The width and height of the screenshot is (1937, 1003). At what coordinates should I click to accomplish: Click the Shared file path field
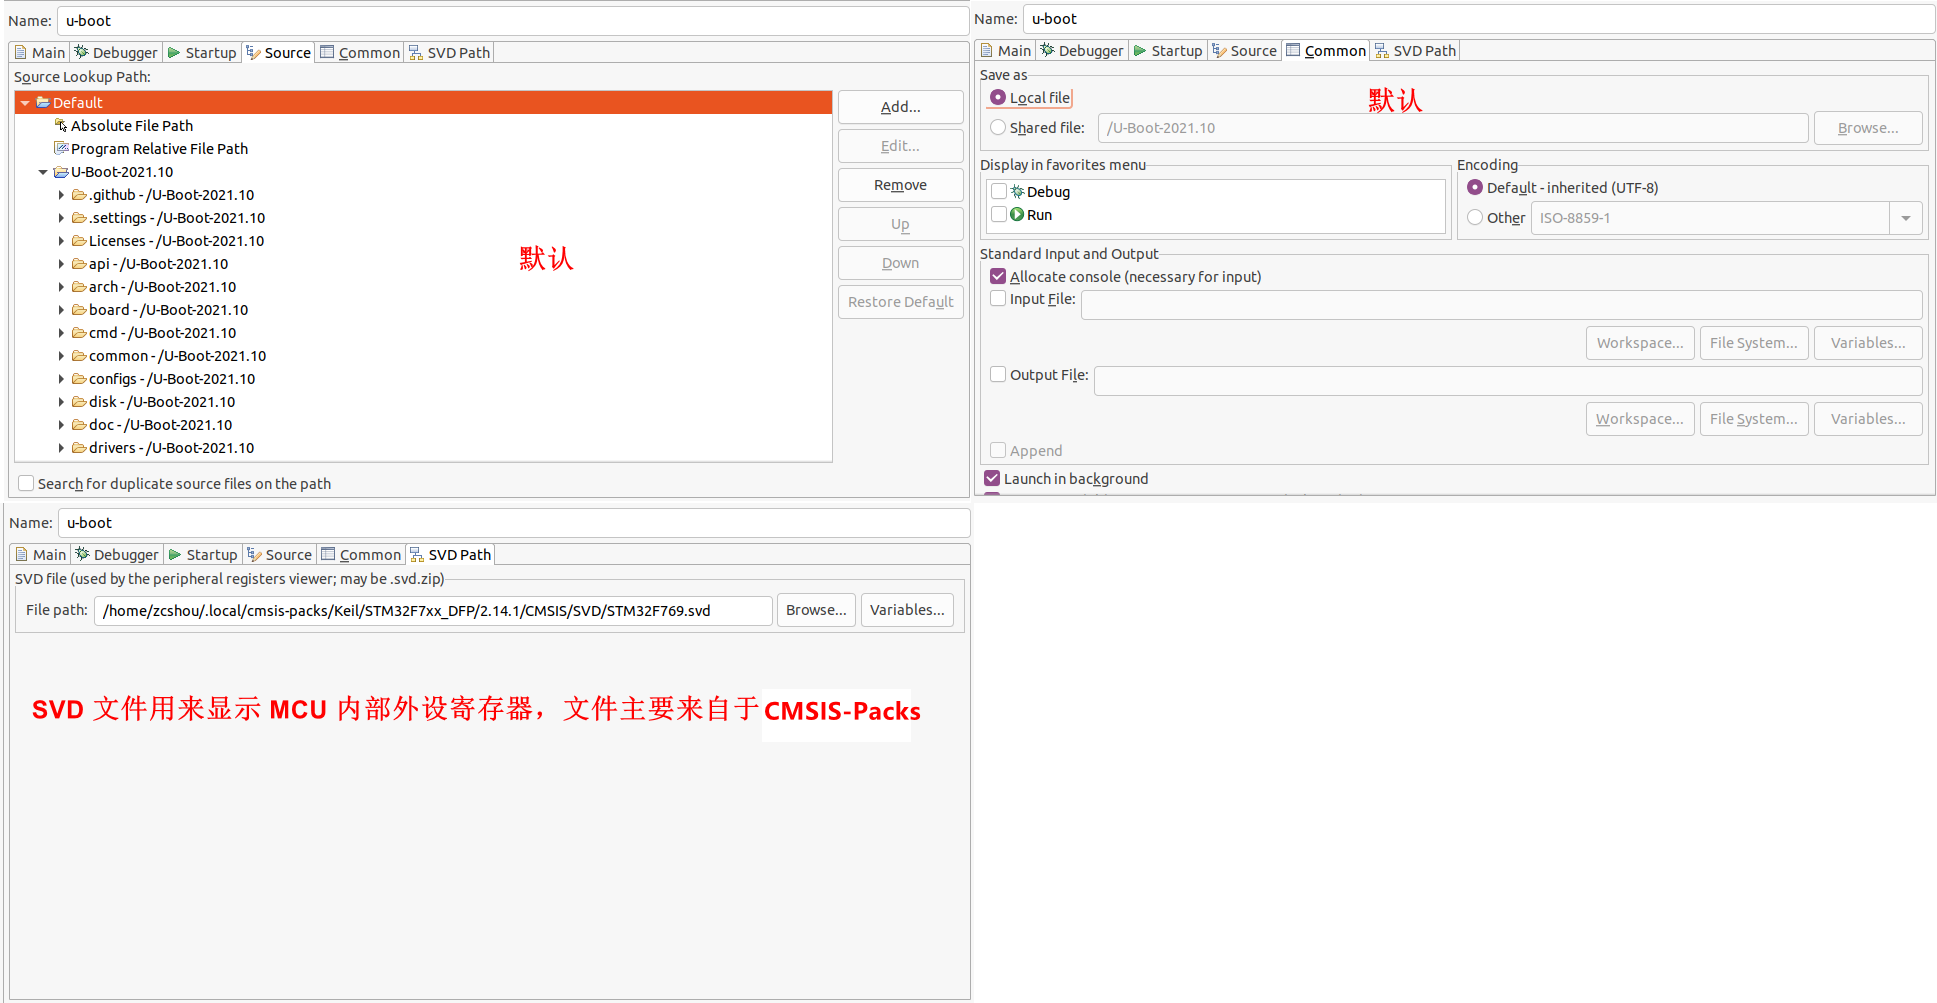1453,128
